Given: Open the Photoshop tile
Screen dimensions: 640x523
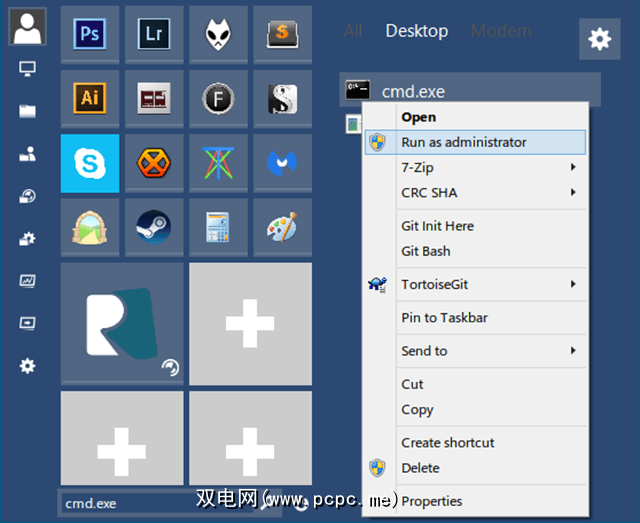Looking at the screenshot, I should click(90, 34).
